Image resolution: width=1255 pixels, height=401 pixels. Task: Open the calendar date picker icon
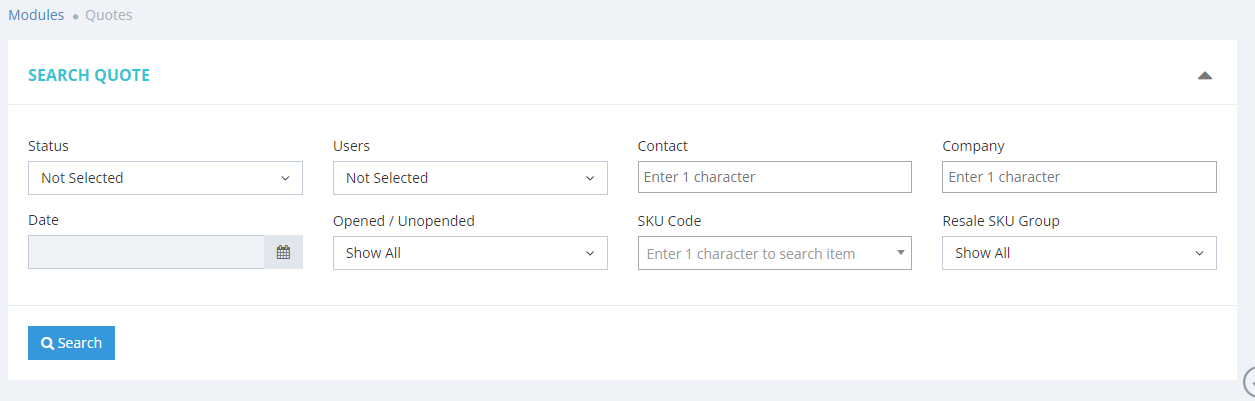click(283, 253)
